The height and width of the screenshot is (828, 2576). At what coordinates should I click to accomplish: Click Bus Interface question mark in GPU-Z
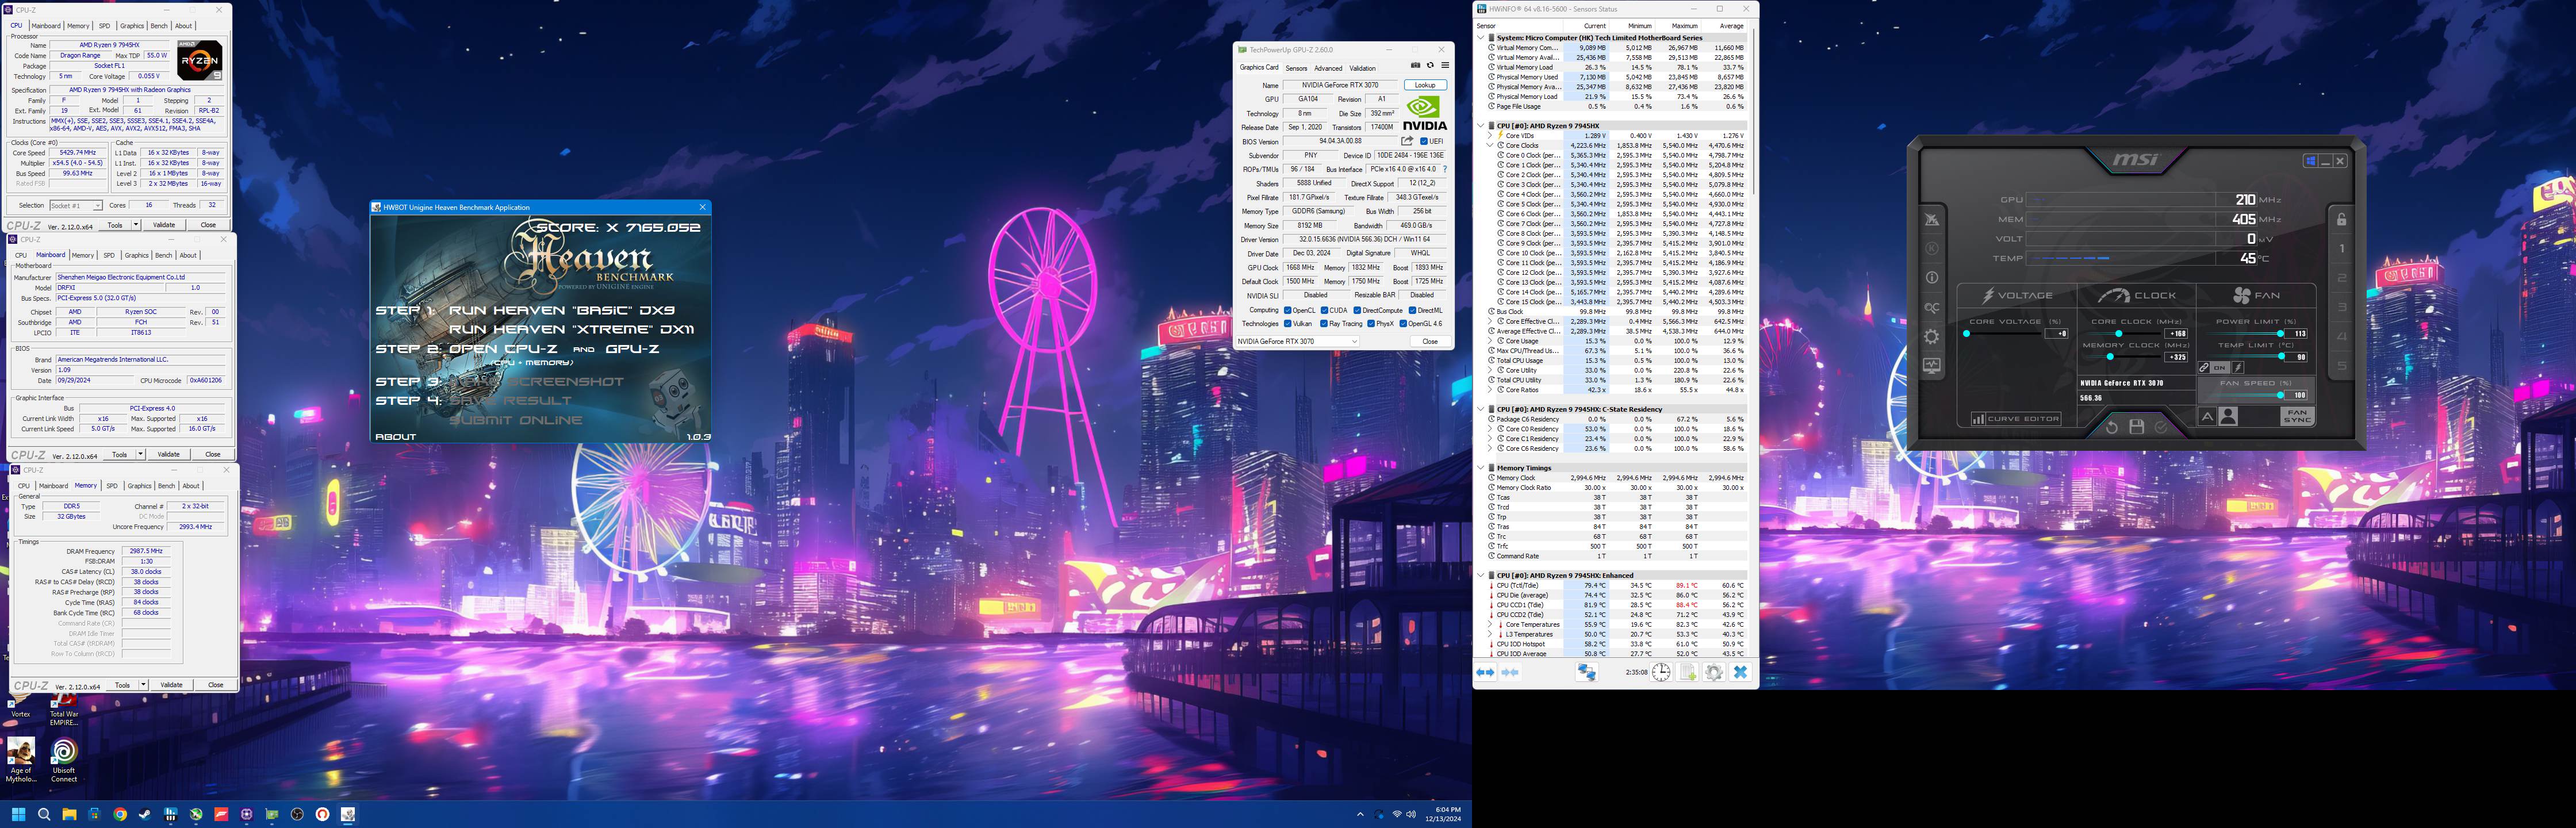click(1445, 169)
